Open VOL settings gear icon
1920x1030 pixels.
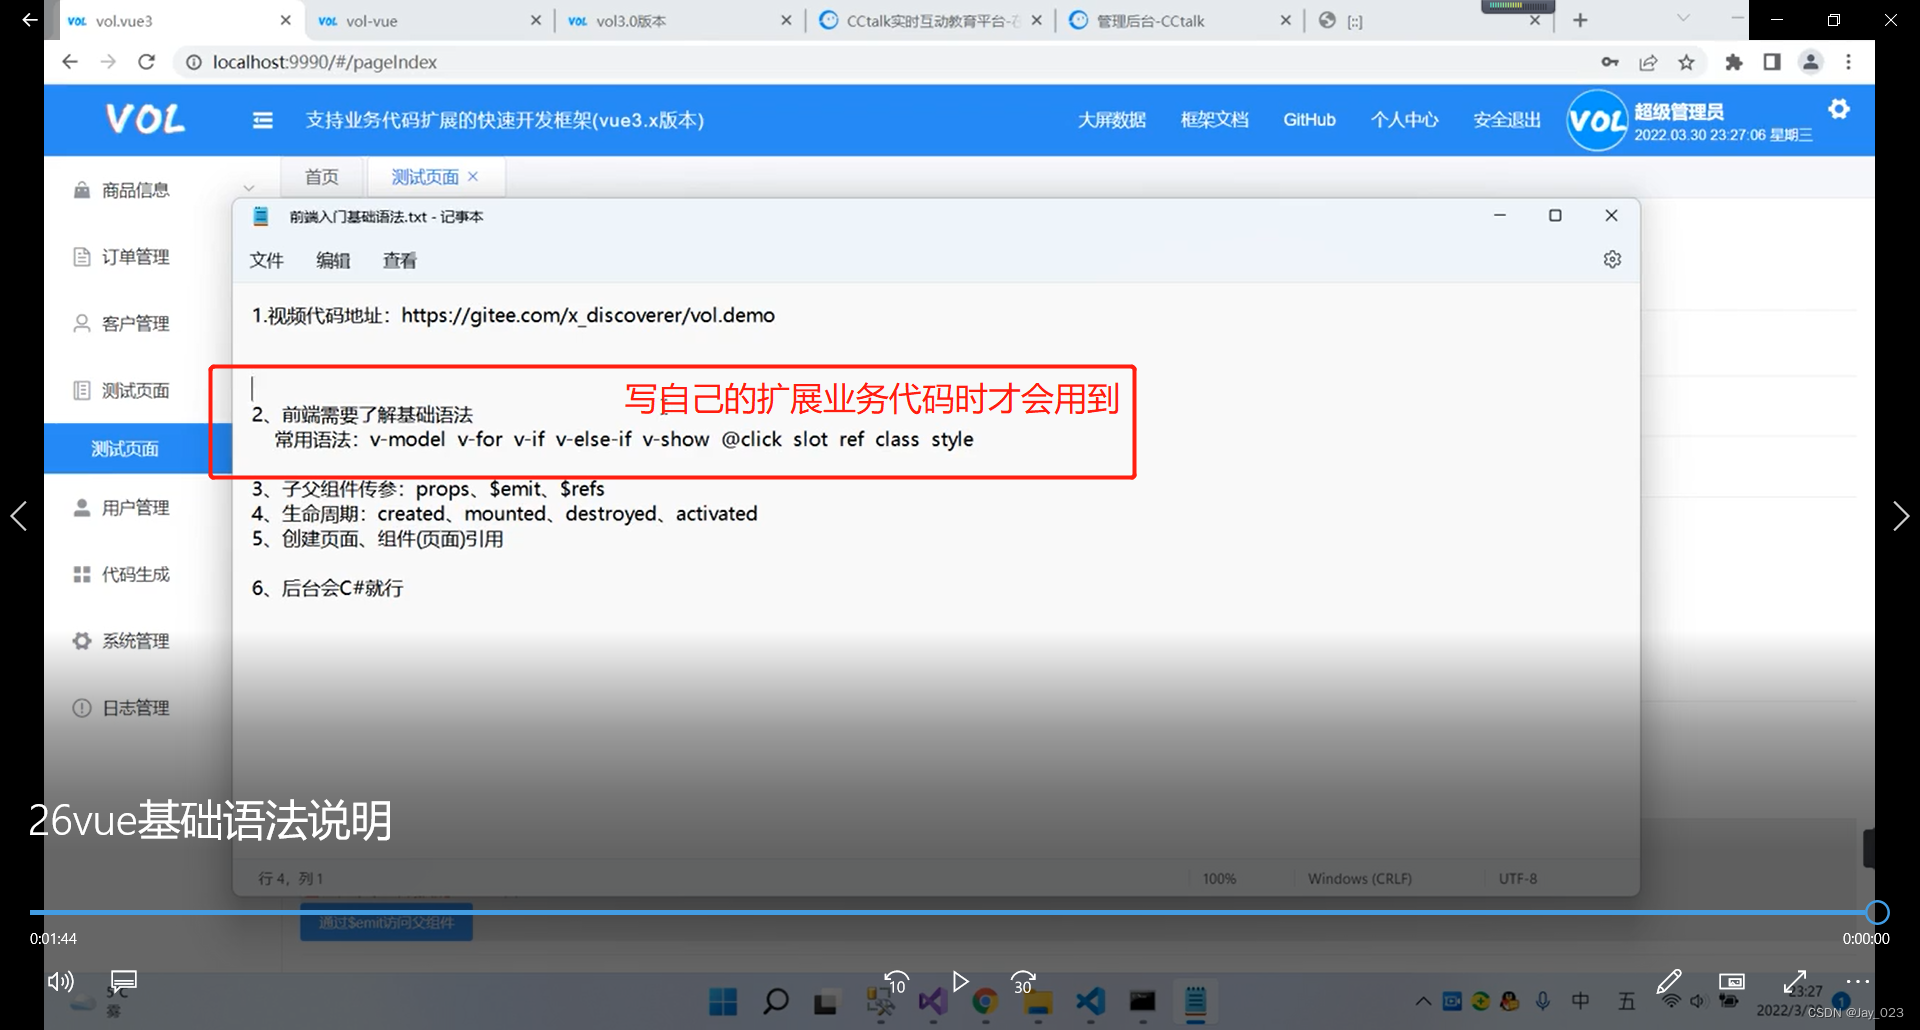[x=1839, y=109]
